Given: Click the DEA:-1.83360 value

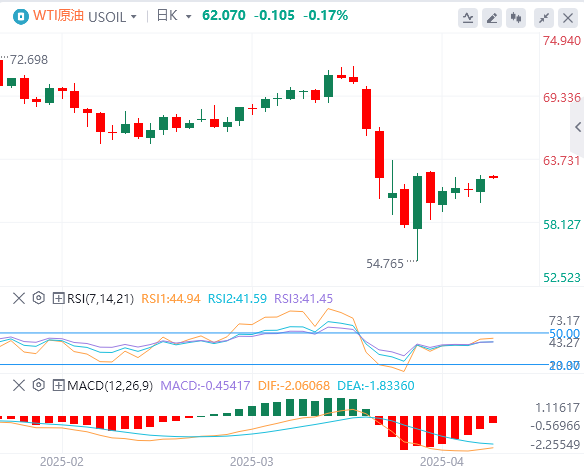Looking at the screenshot, I should 376,386.
